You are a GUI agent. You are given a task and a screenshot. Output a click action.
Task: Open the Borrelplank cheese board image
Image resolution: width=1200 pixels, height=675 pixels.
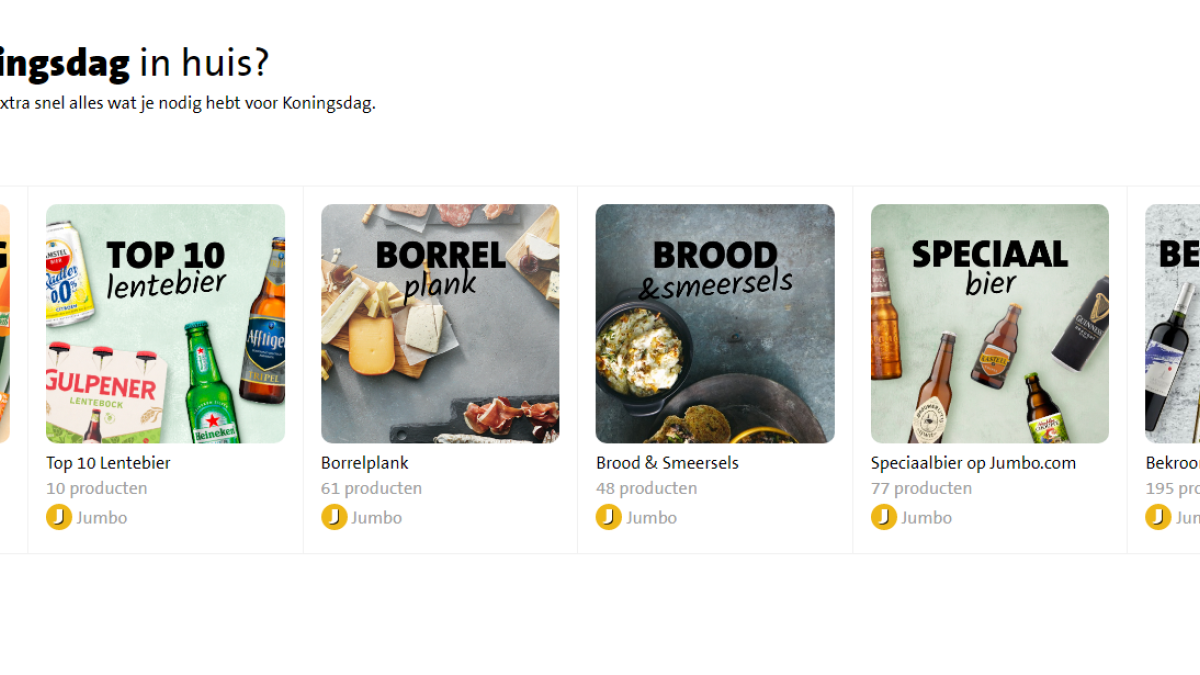(440, 323)
